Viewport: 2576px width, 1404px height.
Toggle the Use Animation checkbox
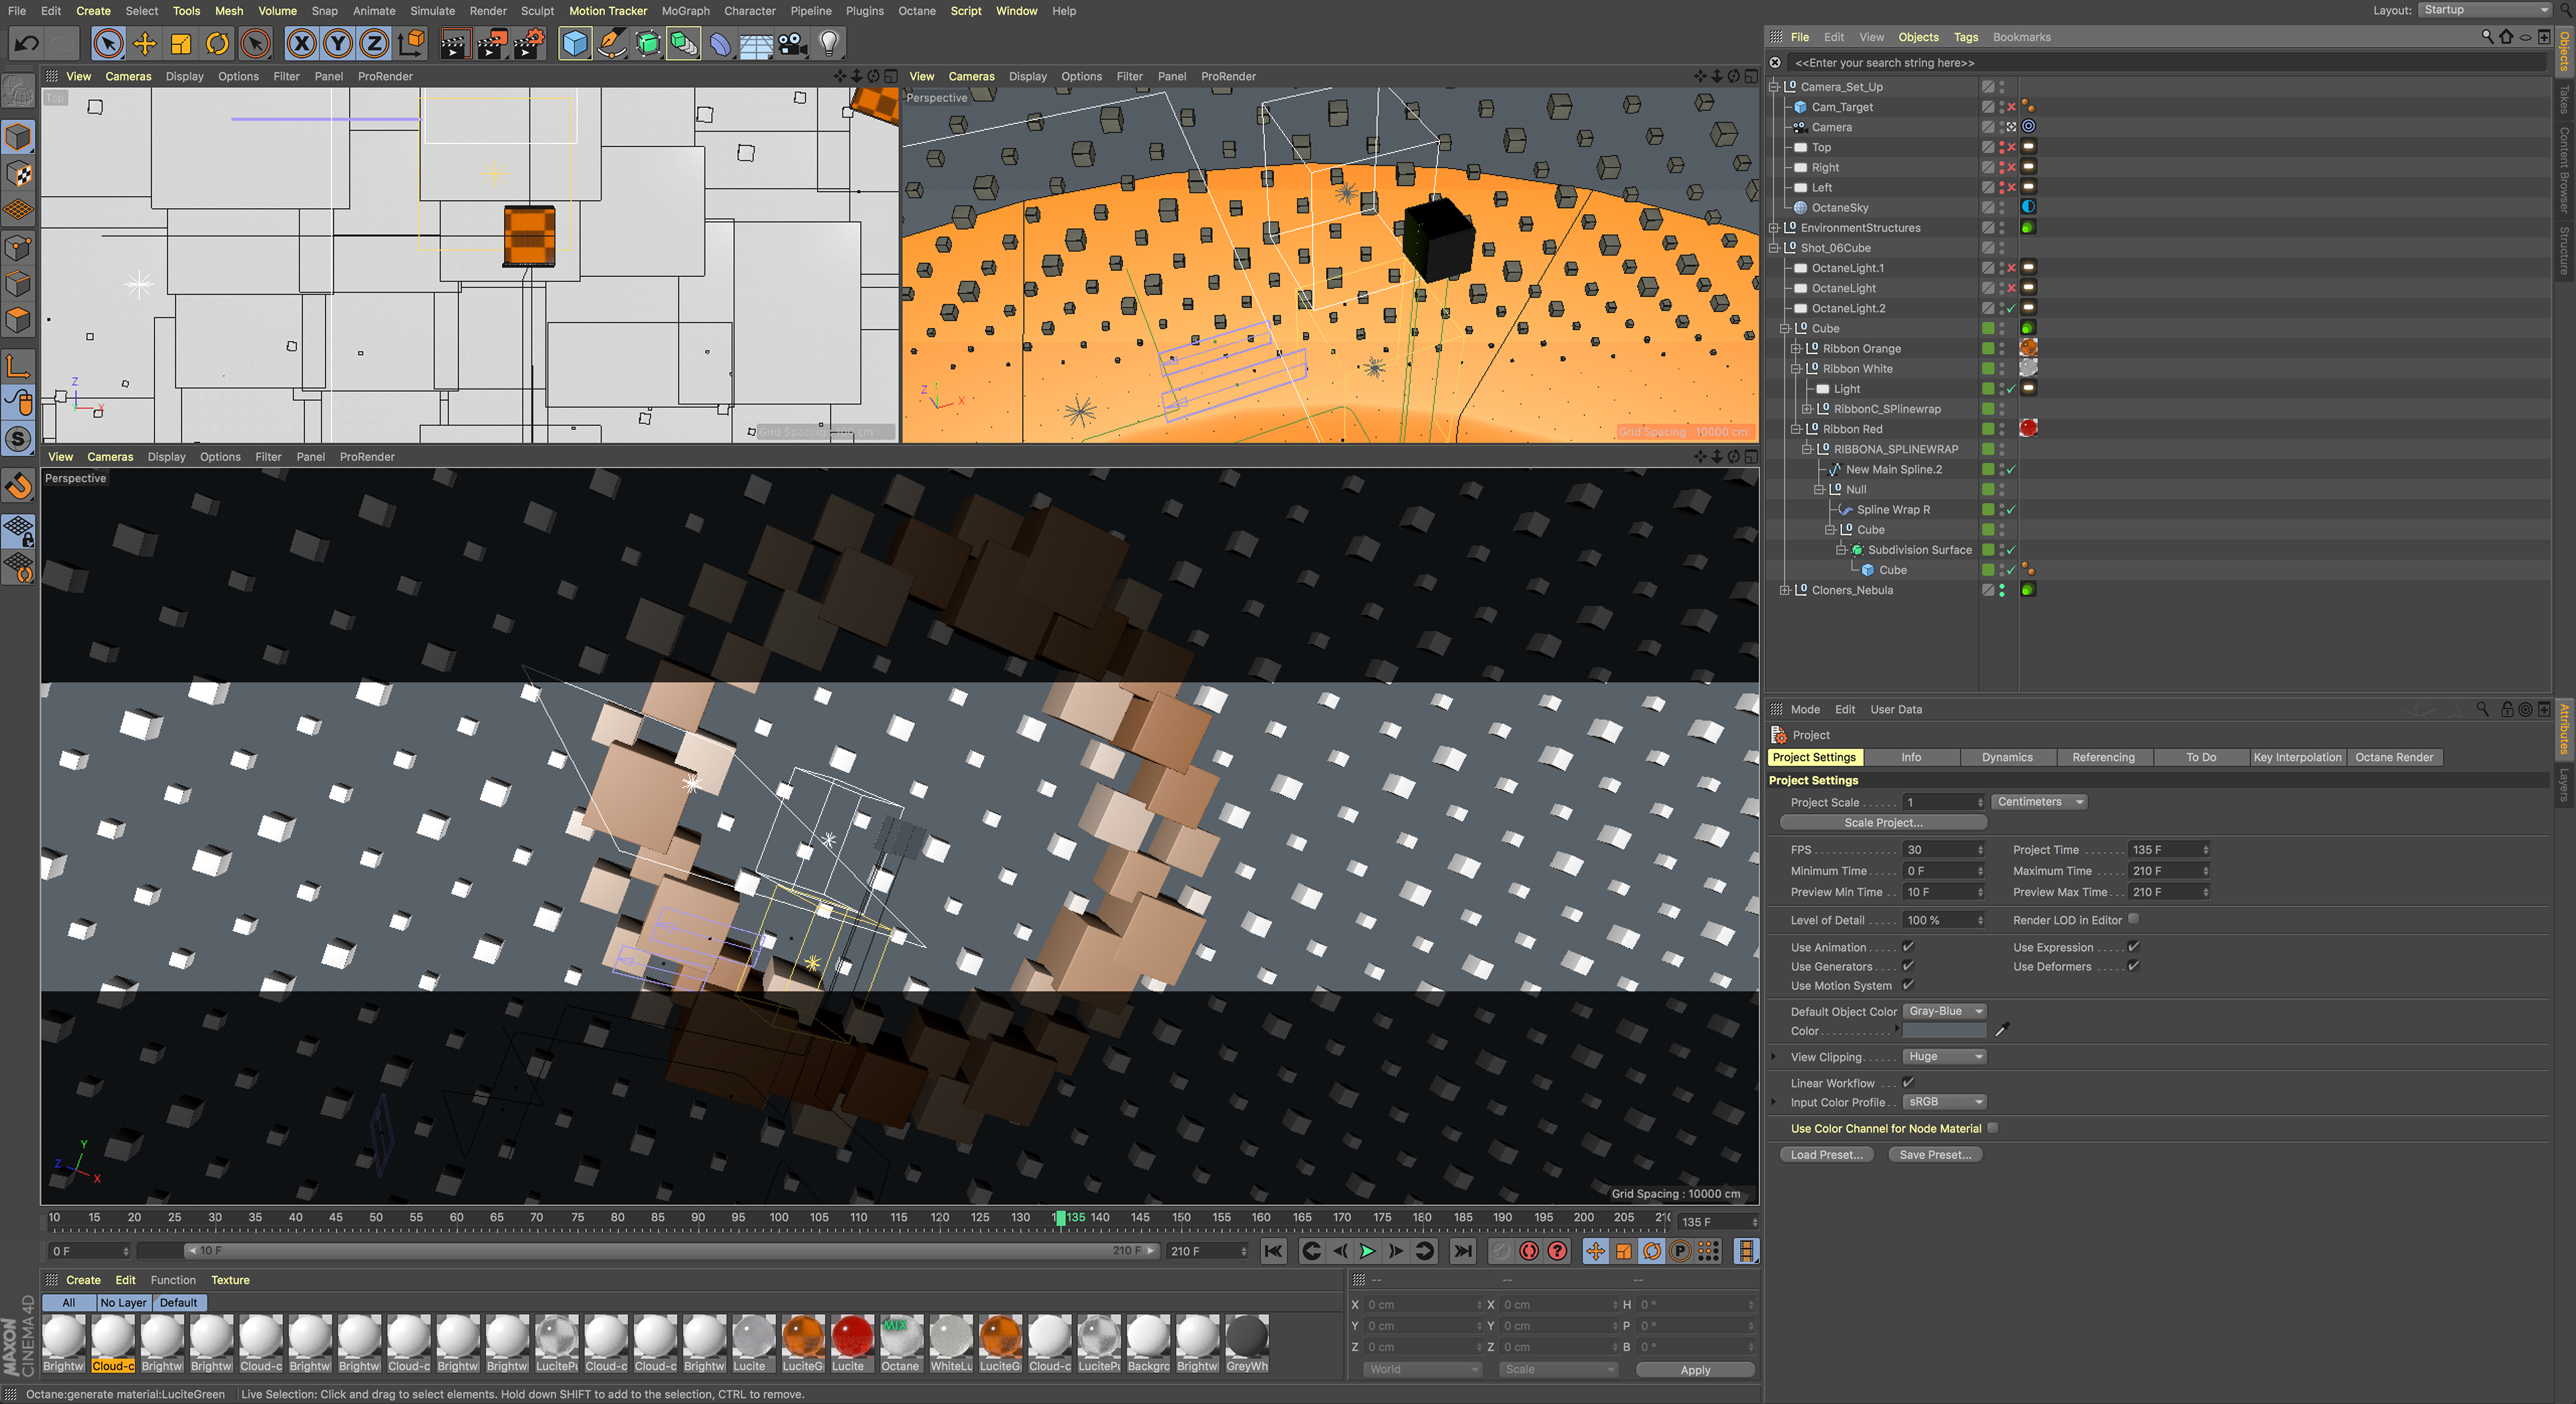point(1908,946)
